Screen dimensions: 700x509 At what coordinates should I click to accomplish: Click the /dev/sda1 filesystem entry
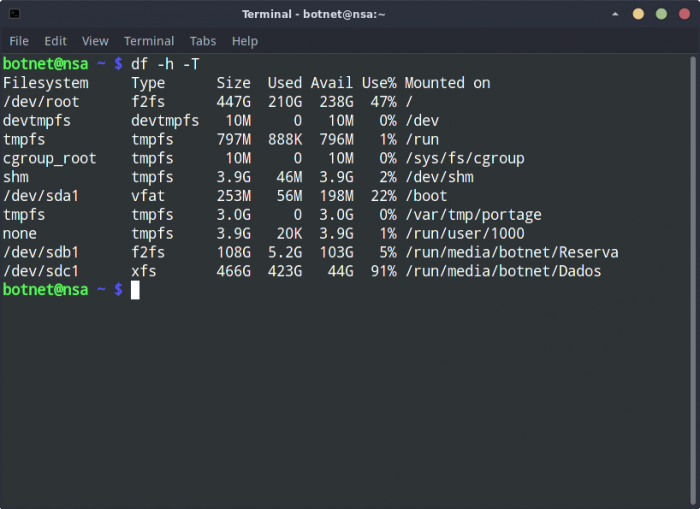(40, 196)
